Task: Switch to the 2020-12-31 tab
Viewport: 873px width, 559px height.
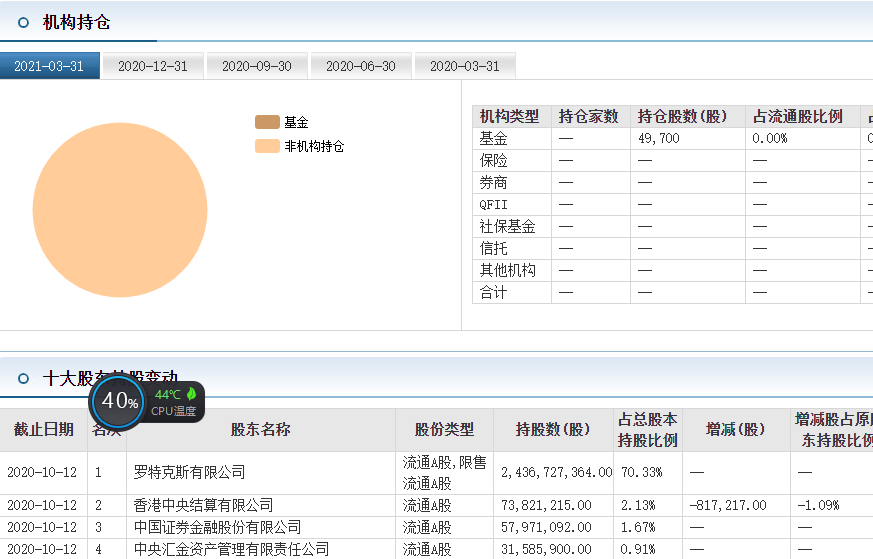Action: tap(153, 66)
